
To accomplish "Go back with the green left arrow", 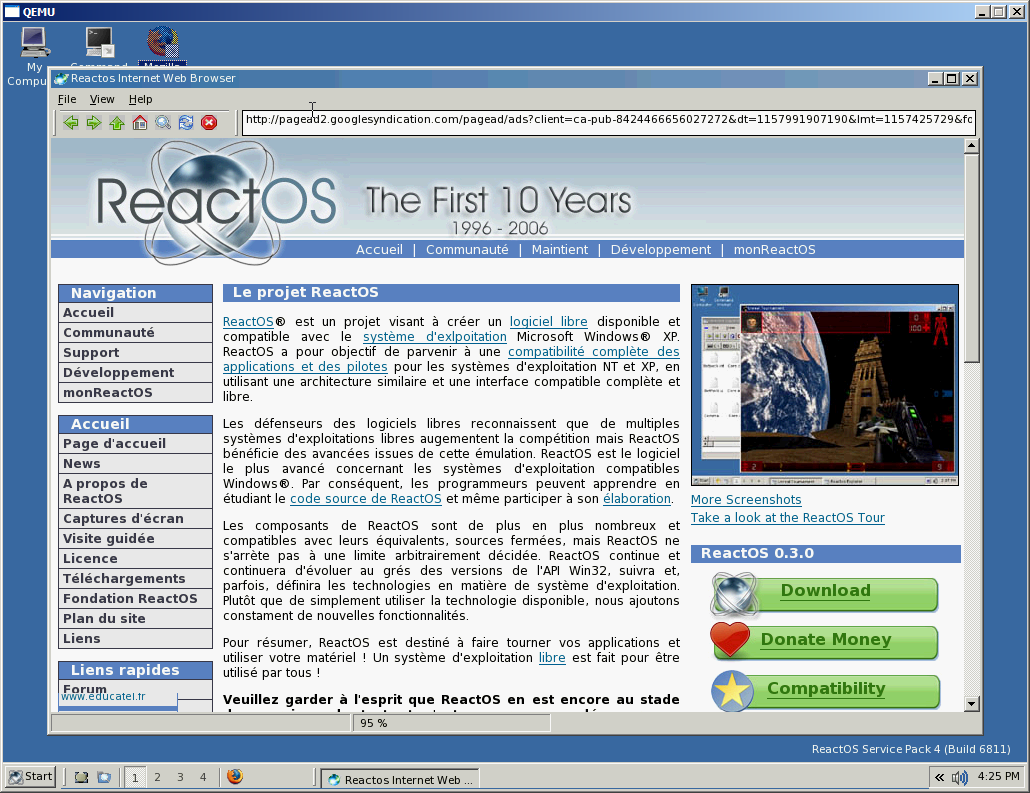I will (71, 122).
